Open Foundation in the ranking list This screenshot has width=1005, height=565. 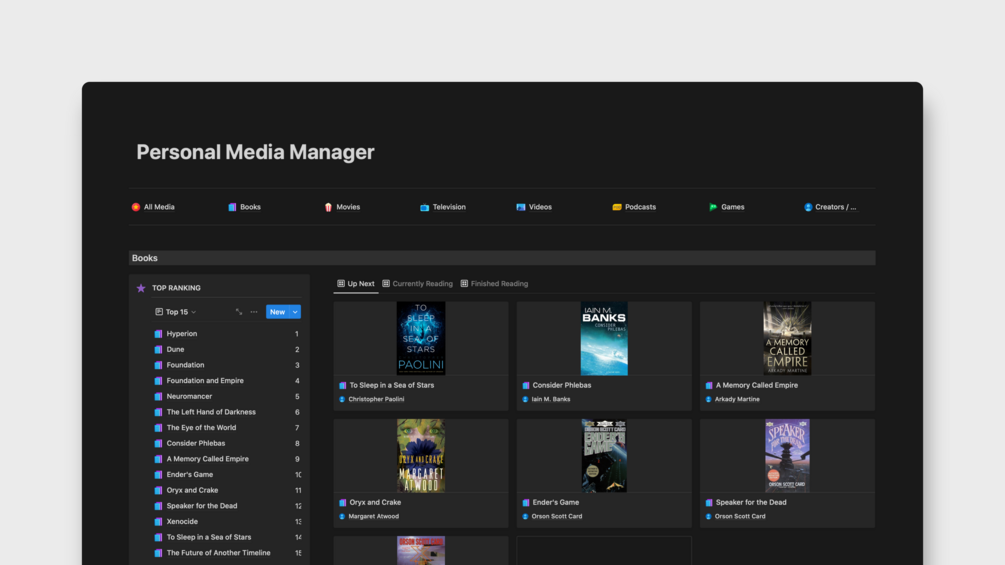[x=227, y=365]
